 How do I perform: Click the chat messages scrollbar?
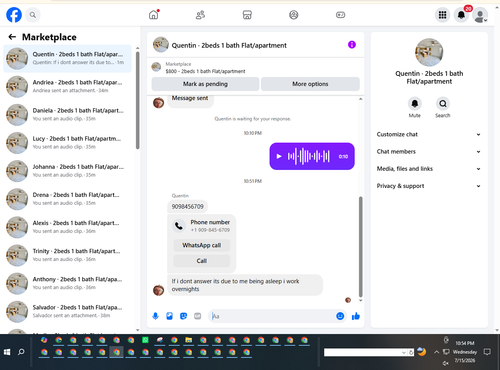[x=360, y=247]
